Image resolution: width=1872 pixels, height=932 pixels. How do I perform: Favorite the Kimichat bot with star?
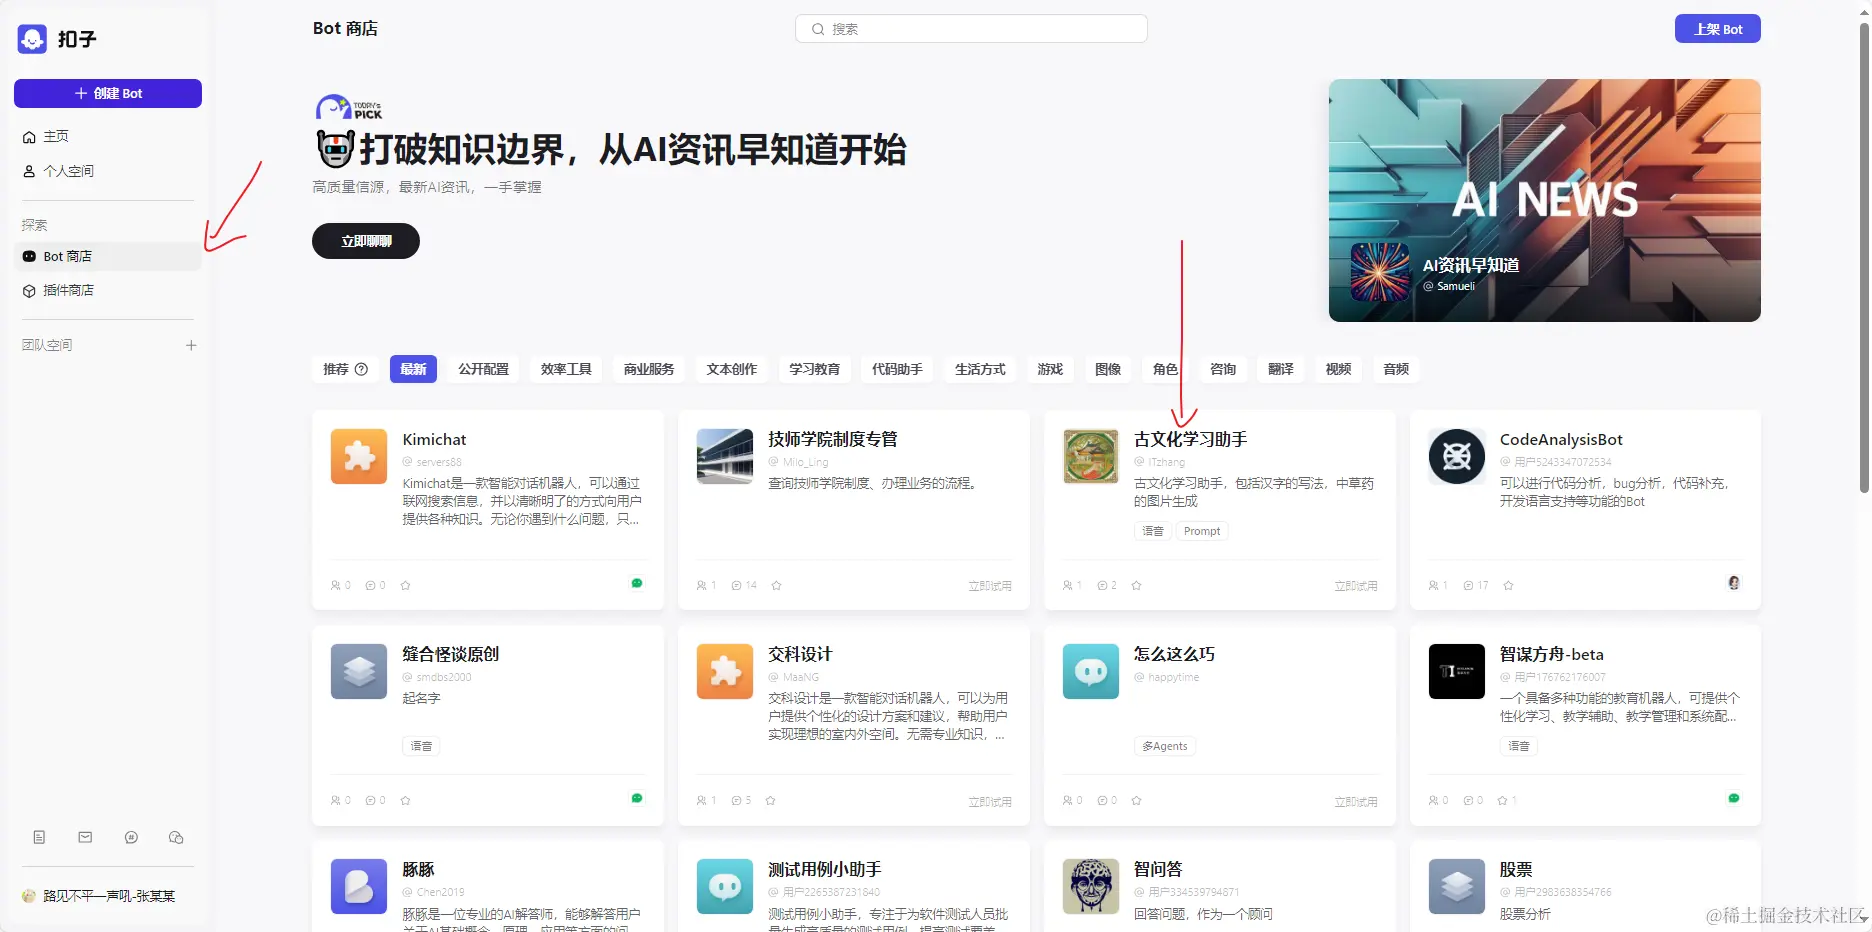point(405,586)
